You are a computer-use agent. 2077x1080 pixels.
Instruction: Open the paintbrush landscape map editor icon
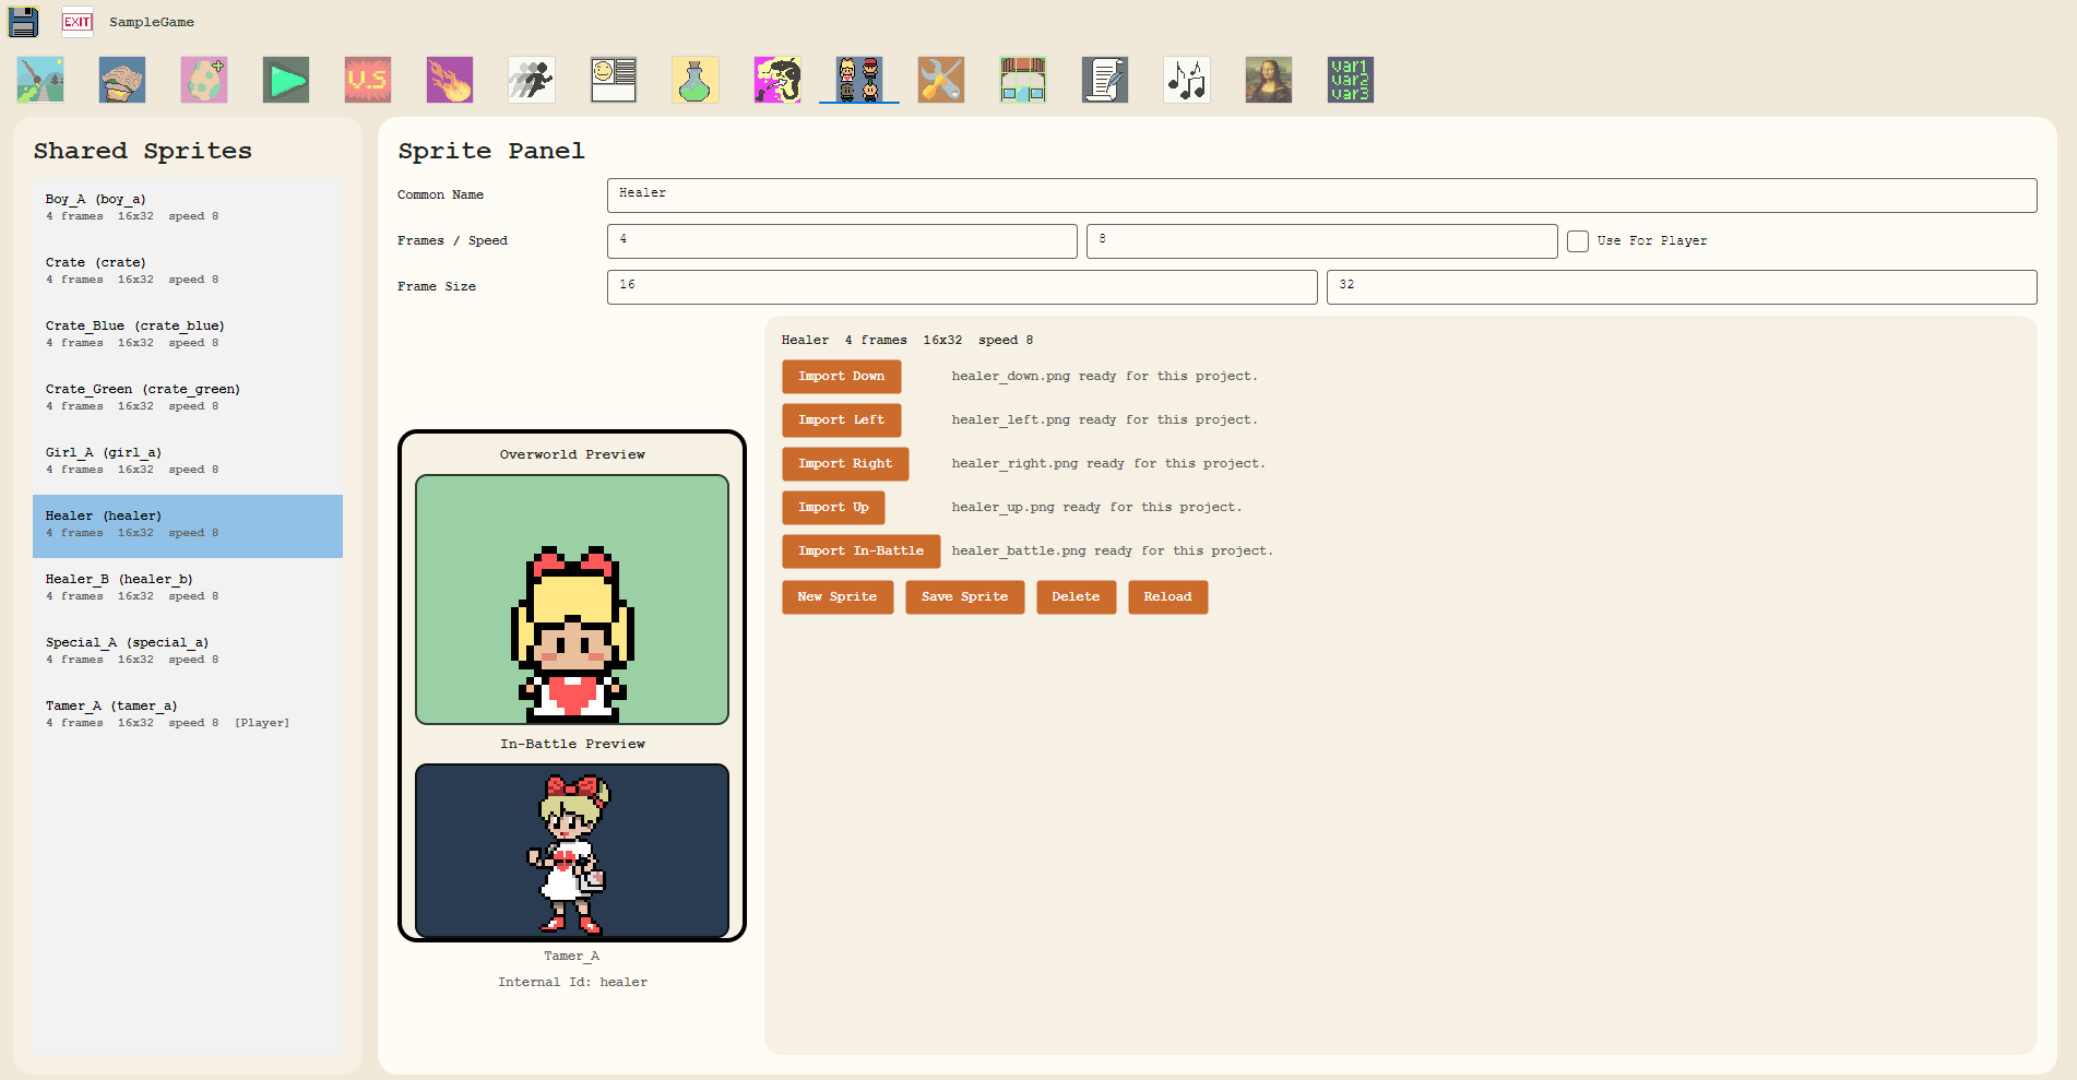(x=41, y=80)
